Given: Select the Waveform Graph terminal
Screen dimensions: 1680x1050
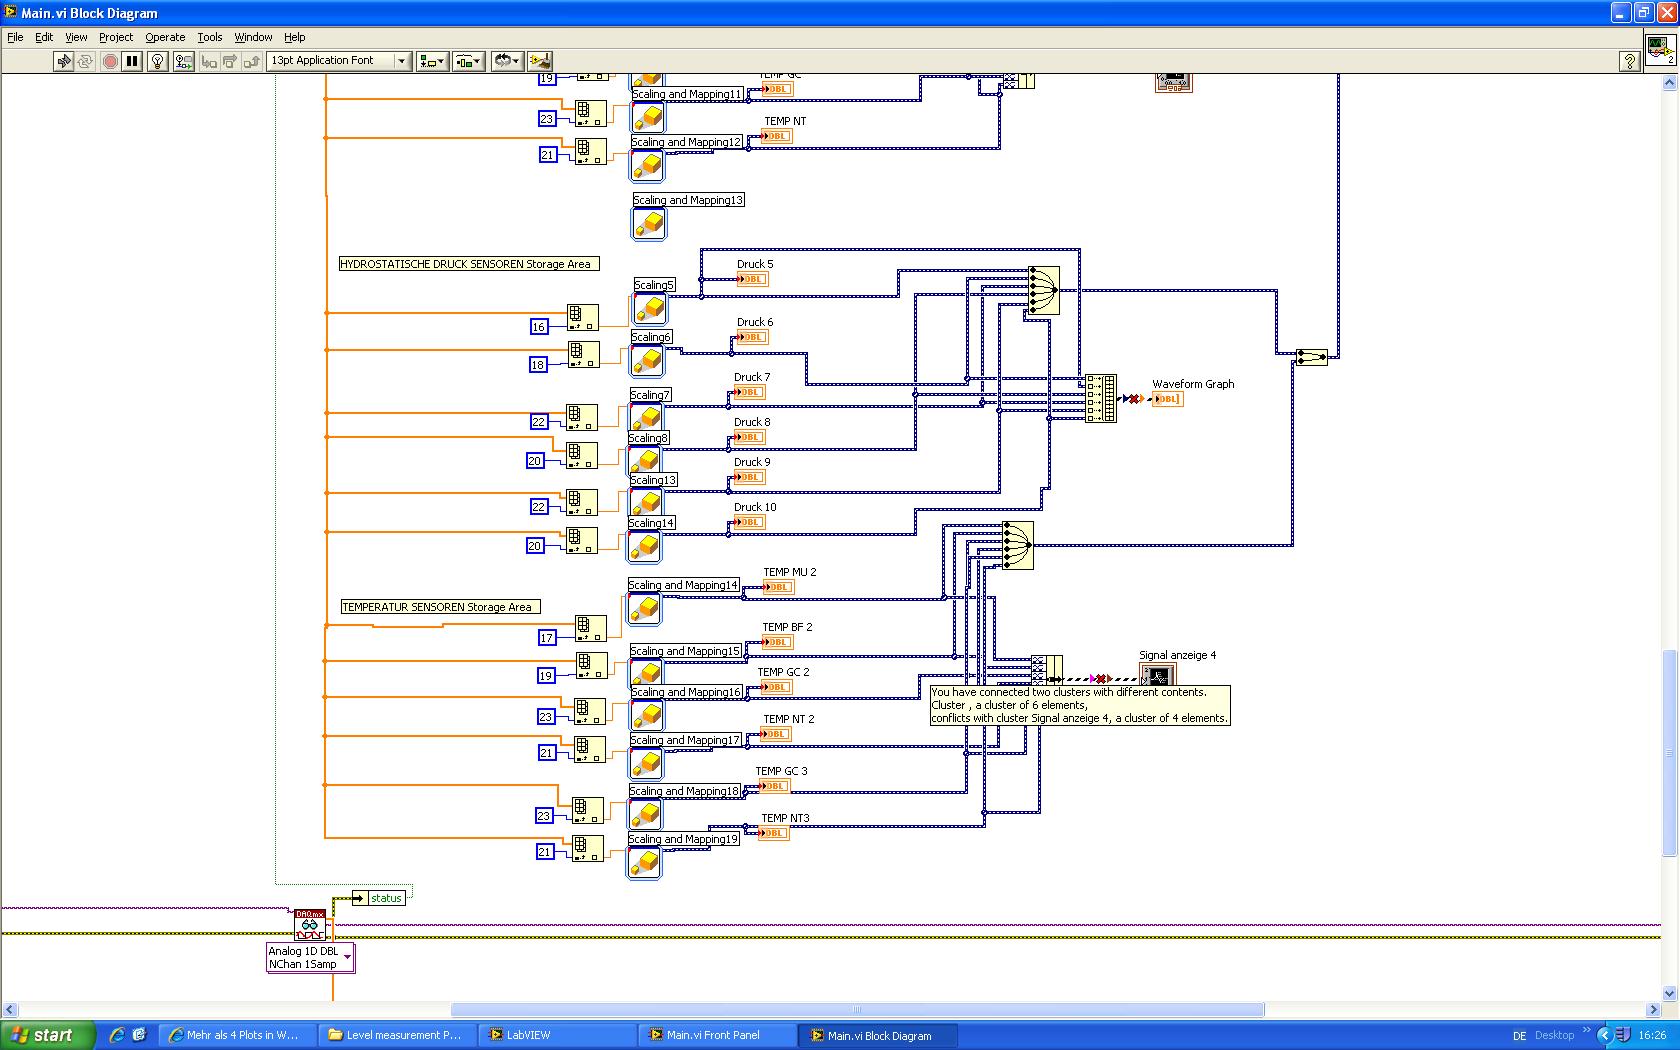Looking at the screenshot, I should (x=1167, y=399).
